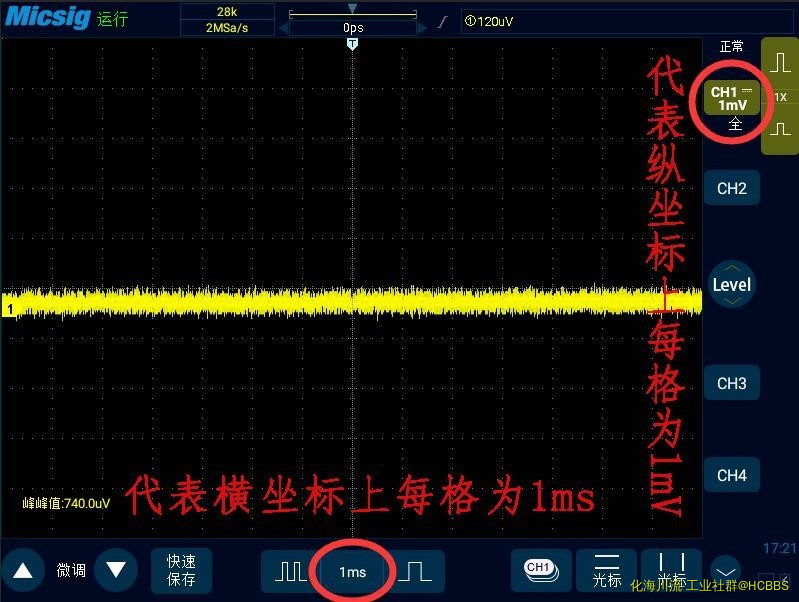Viewport: 799px width, 602px height.
Task: Tap the fine-tune down arrow button
Action: click(x=116, y=570)
